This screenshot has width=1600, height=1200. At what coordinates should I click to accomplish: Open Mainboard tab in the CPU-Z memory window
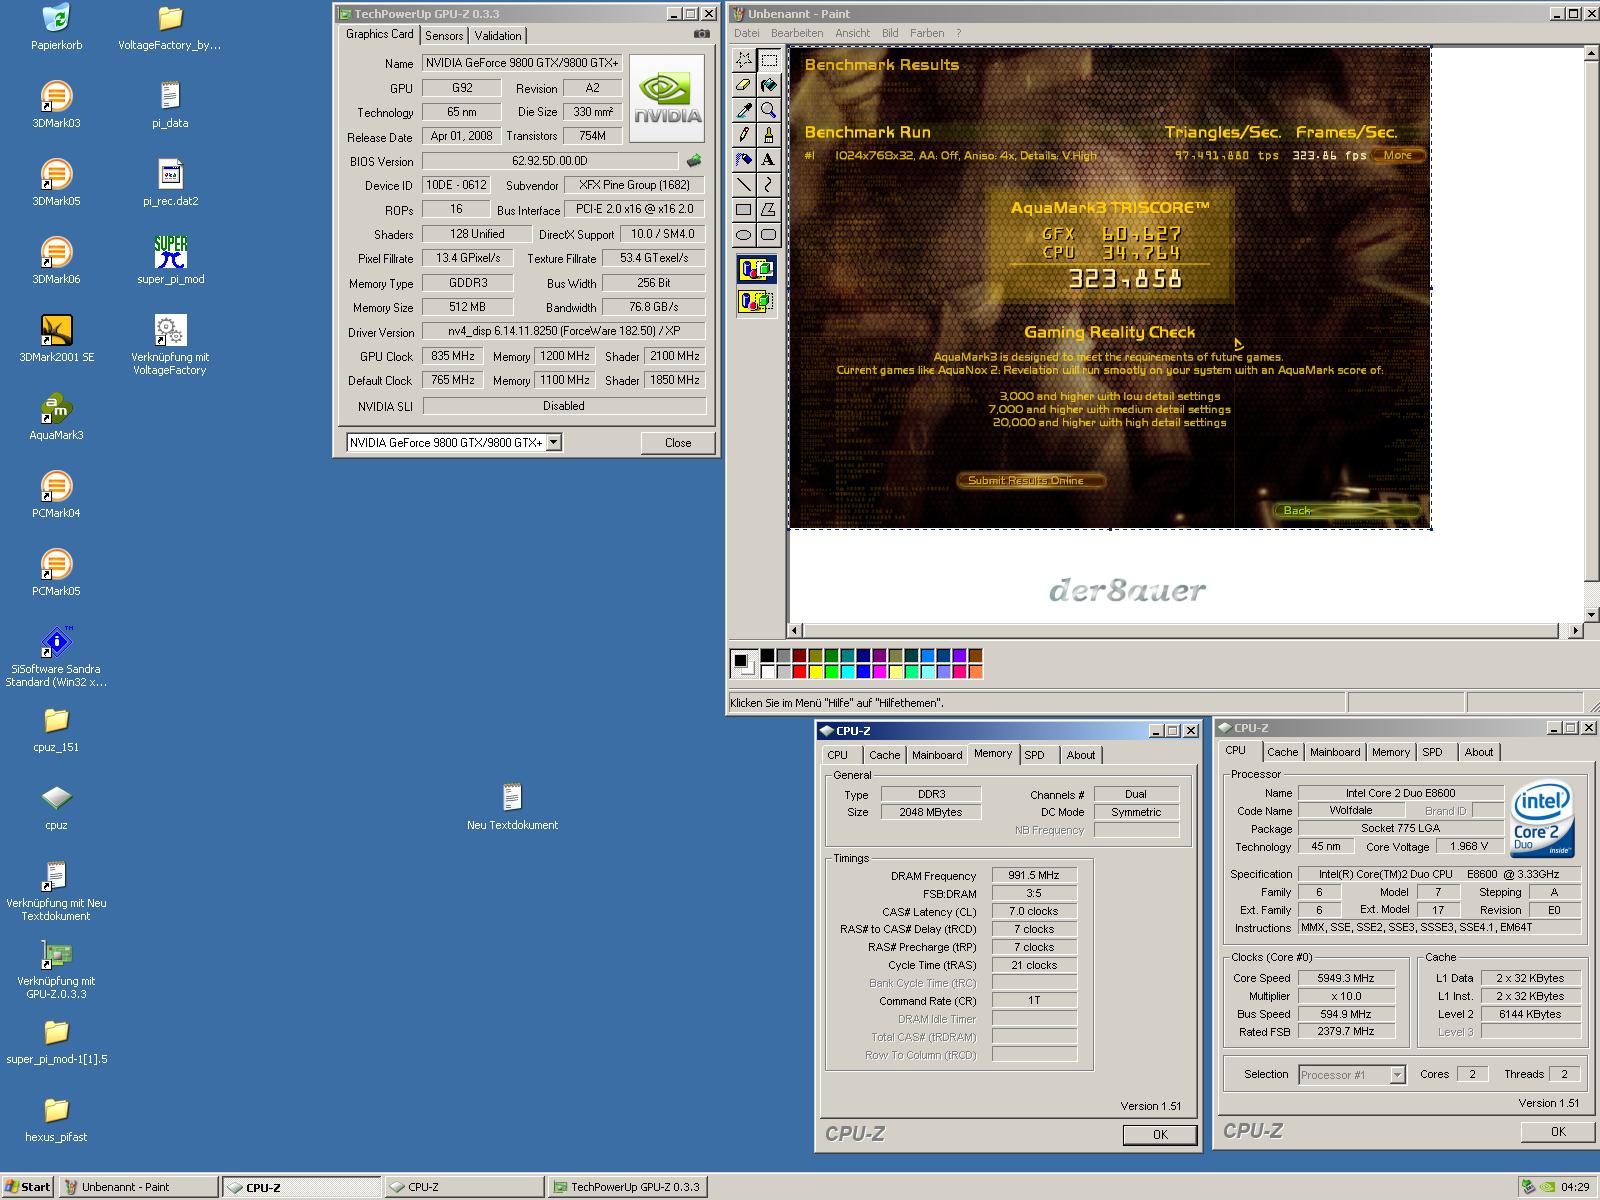(937, 755)
